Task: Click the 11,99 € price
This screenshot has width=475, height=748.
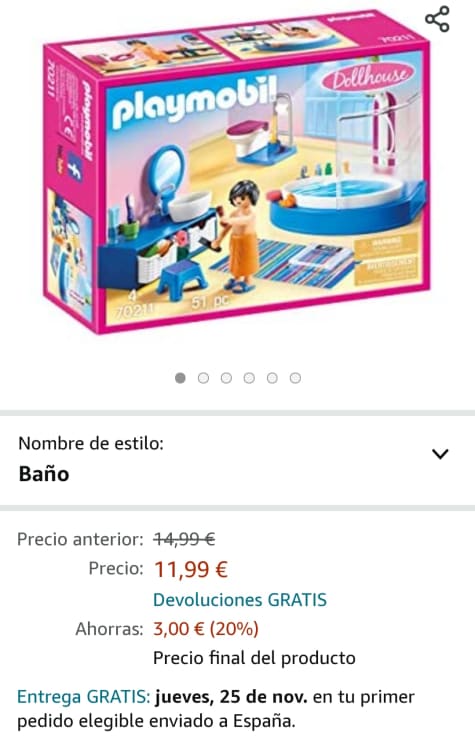Action: point(191,569)
